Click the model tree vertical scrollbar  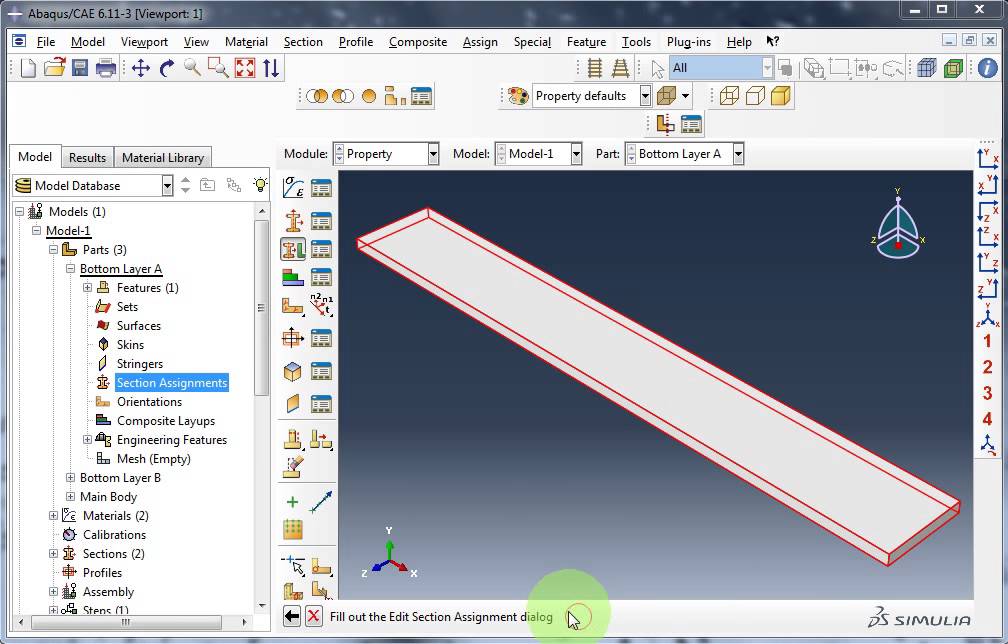click(x=261, y=308)
